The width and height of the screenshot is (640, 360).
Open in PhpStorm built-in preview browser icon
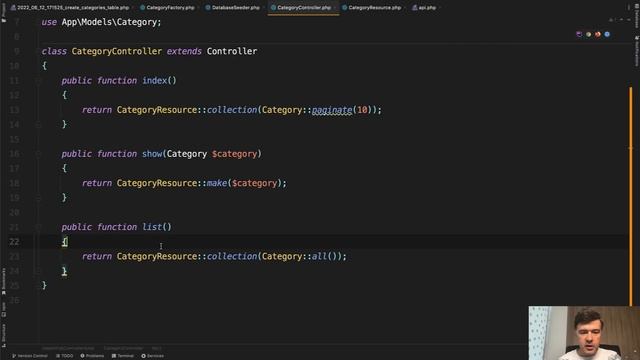(579, 34)
